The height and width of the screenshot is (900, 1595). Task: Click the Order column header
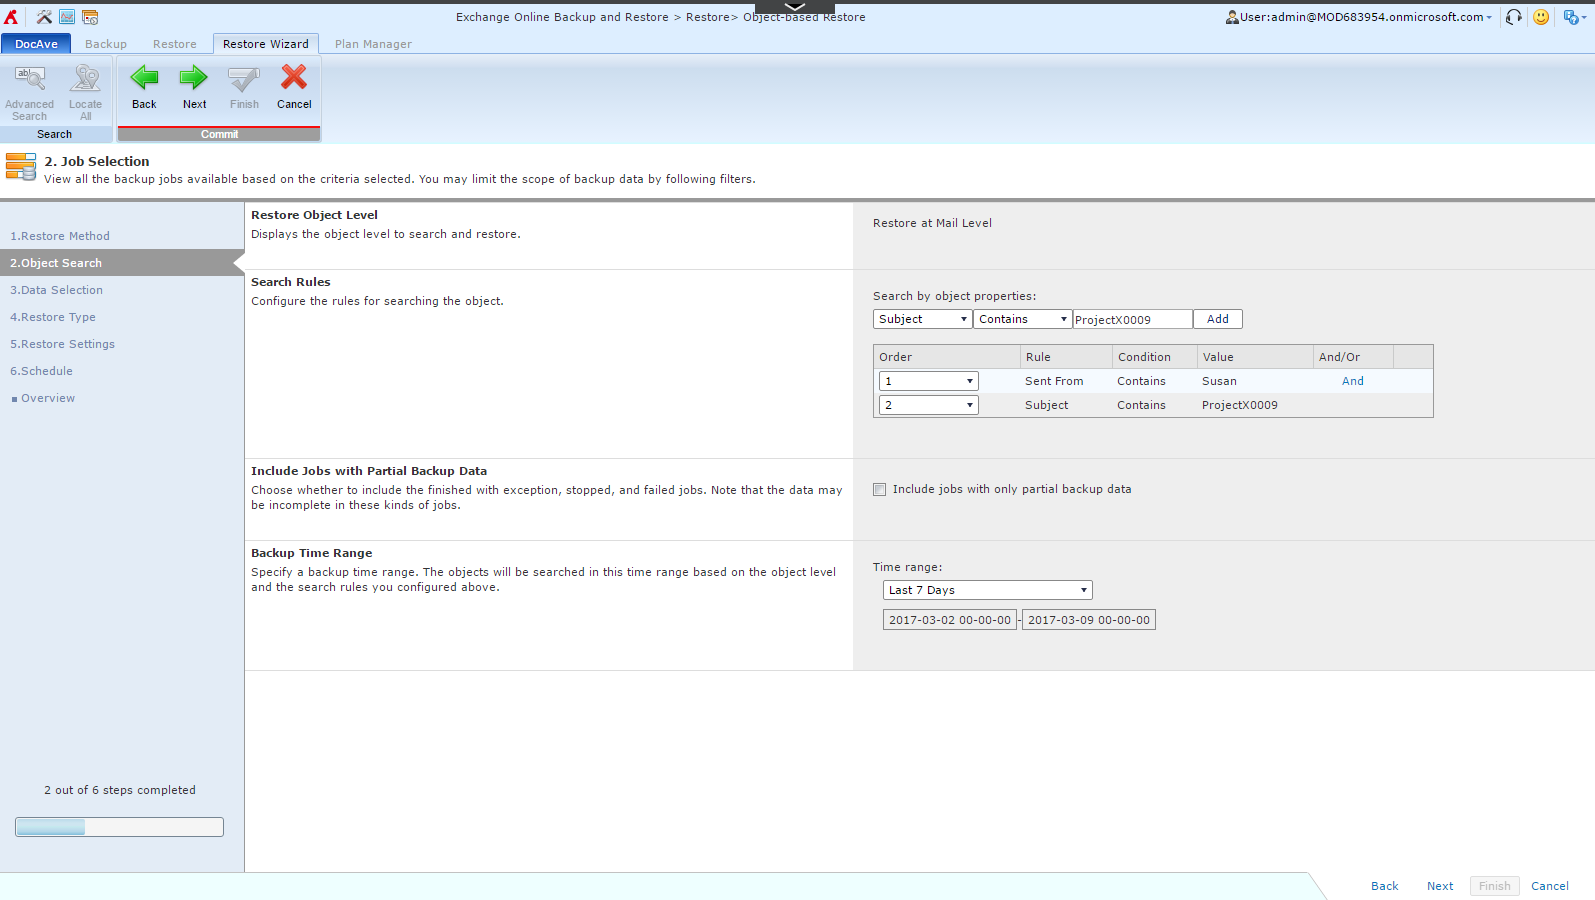tap(946, 357)
